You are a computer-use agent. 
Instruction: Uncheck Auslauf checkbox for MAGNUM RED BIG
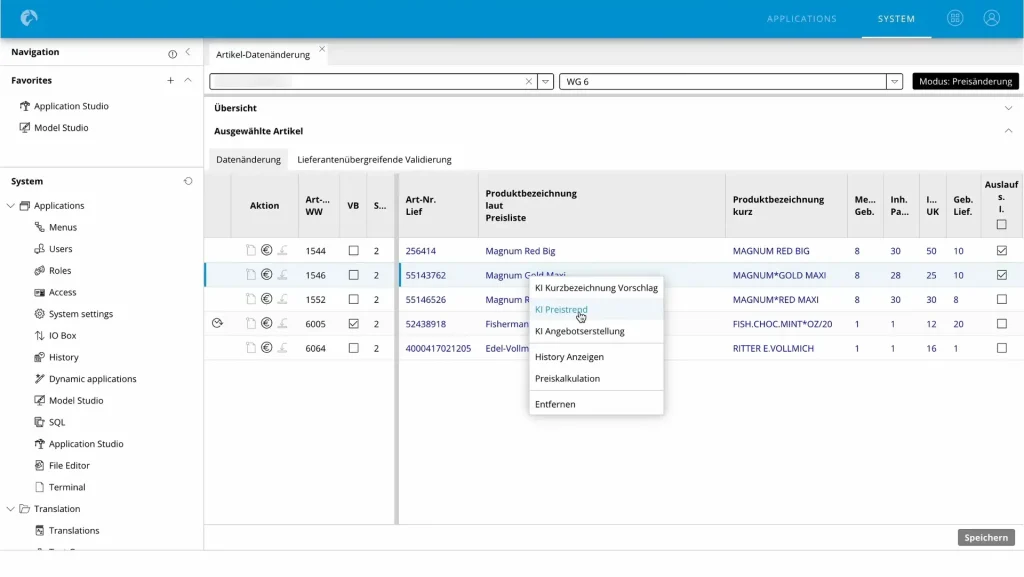click(x=1002, y=251)
